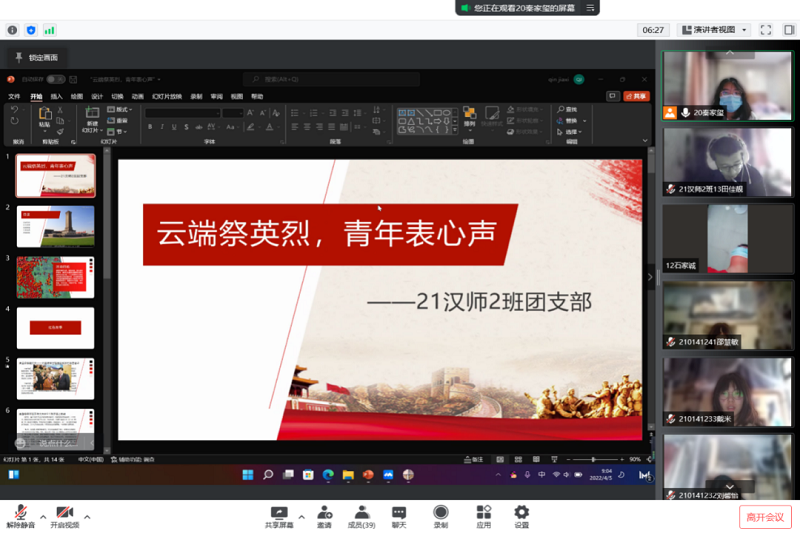Viewport: 800px width, 533px height.
Task: Toggle the participant sidebar panel icon
Action: (x=789, y=30)
